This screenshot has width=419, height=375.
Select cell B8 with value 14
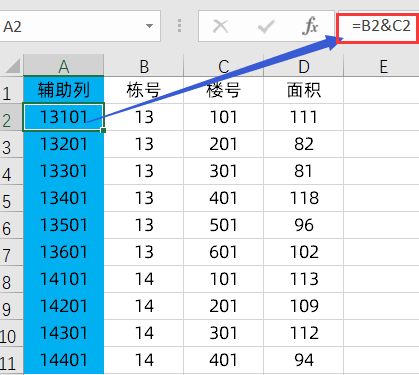point(144,279)
